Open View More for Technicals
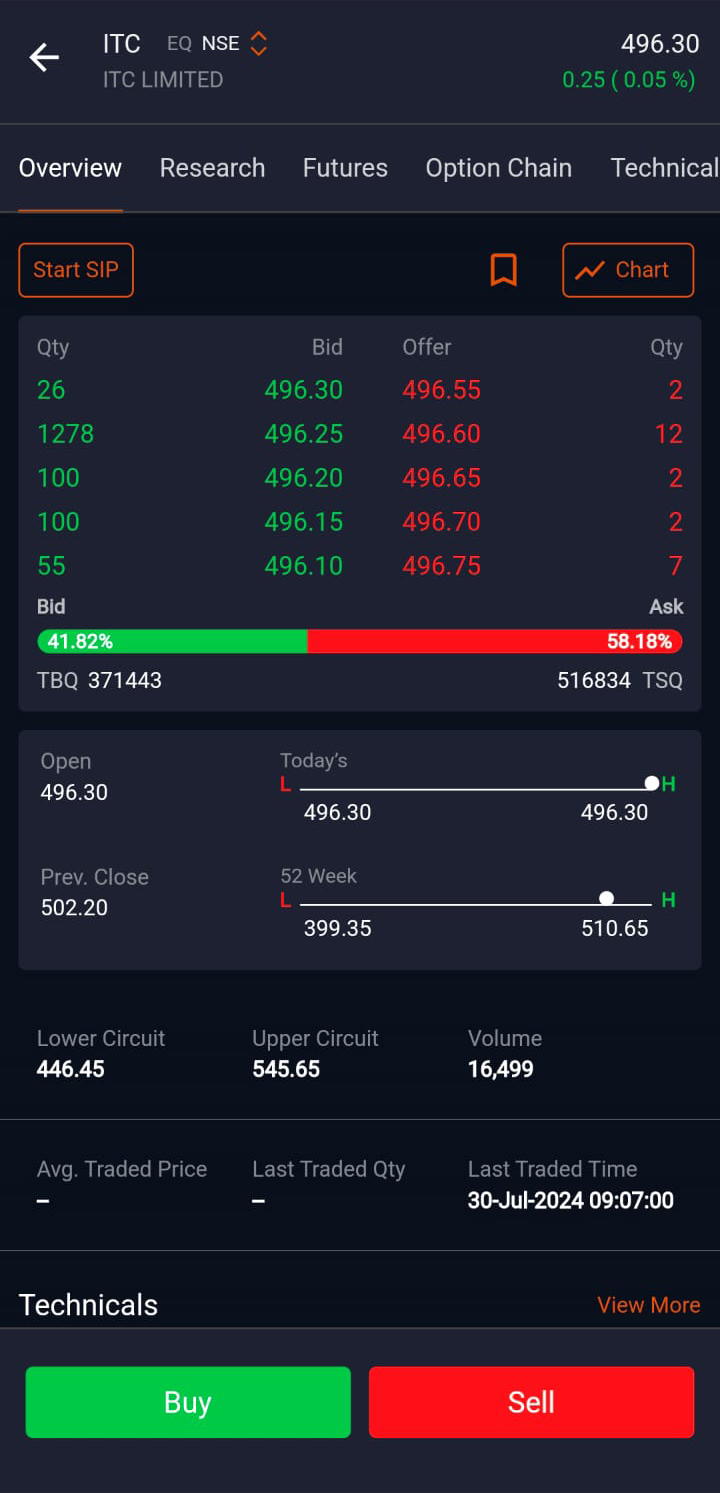 [648, 1305]
